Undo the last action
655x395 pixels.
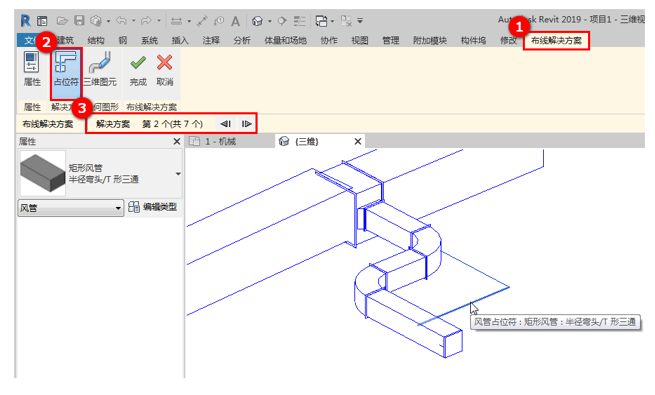point(122,20)
